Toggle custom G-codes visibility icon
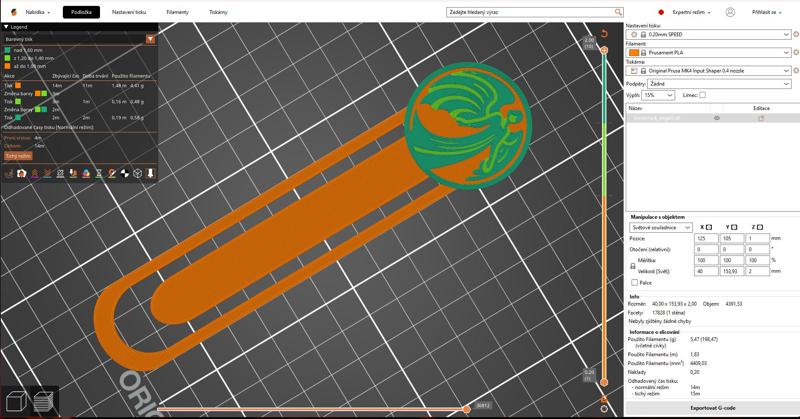The width and height of the screenshot is (800, 419). click(x=112, y=174)
